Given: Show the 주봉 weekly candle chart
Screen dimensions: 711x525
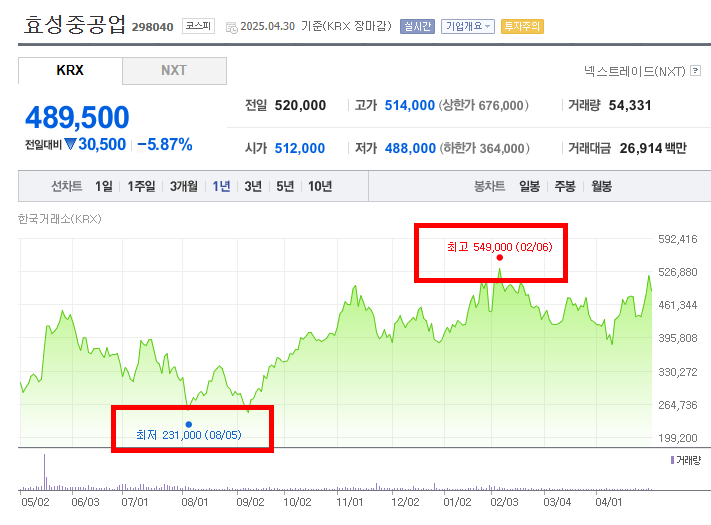Looking at the screenshot, I should (x=565, y=186).
